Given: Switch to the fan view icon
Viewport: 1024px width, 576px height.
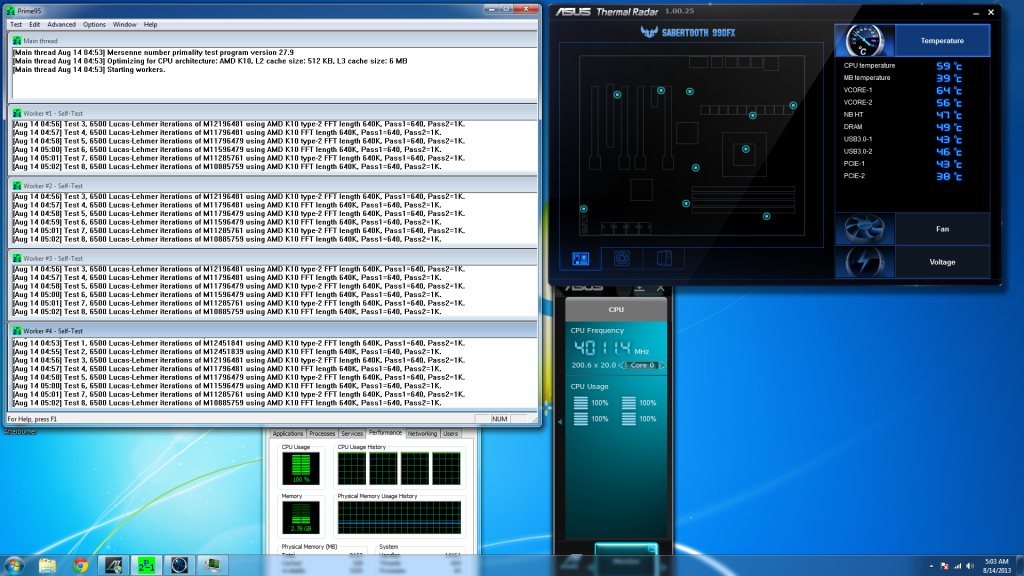Looking at the screenshot, I should tap(620, 258).
